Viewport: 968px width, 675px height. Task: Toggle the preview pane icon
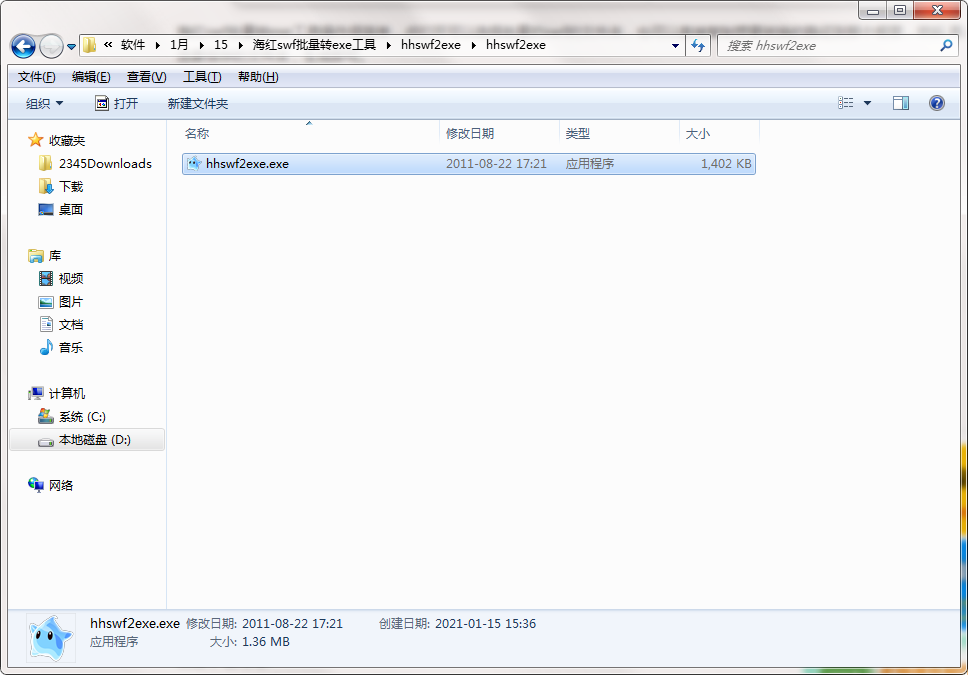[901, 103]
